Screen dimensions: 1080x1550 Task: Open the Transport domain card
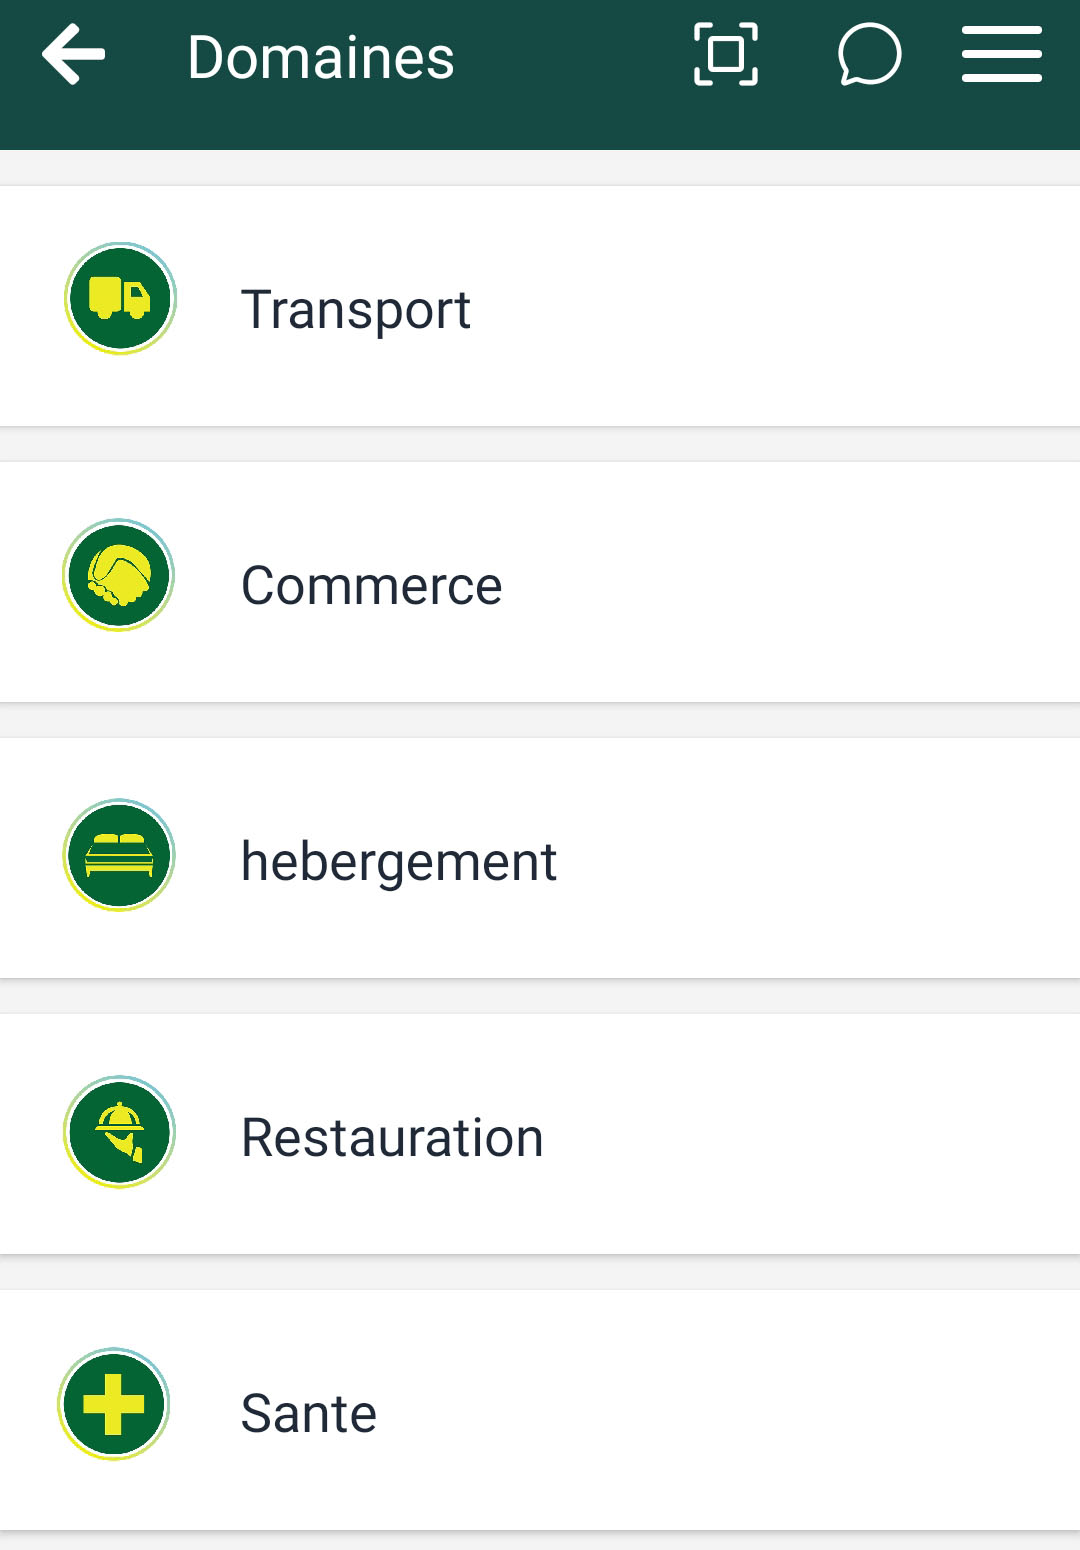[540, 306]
